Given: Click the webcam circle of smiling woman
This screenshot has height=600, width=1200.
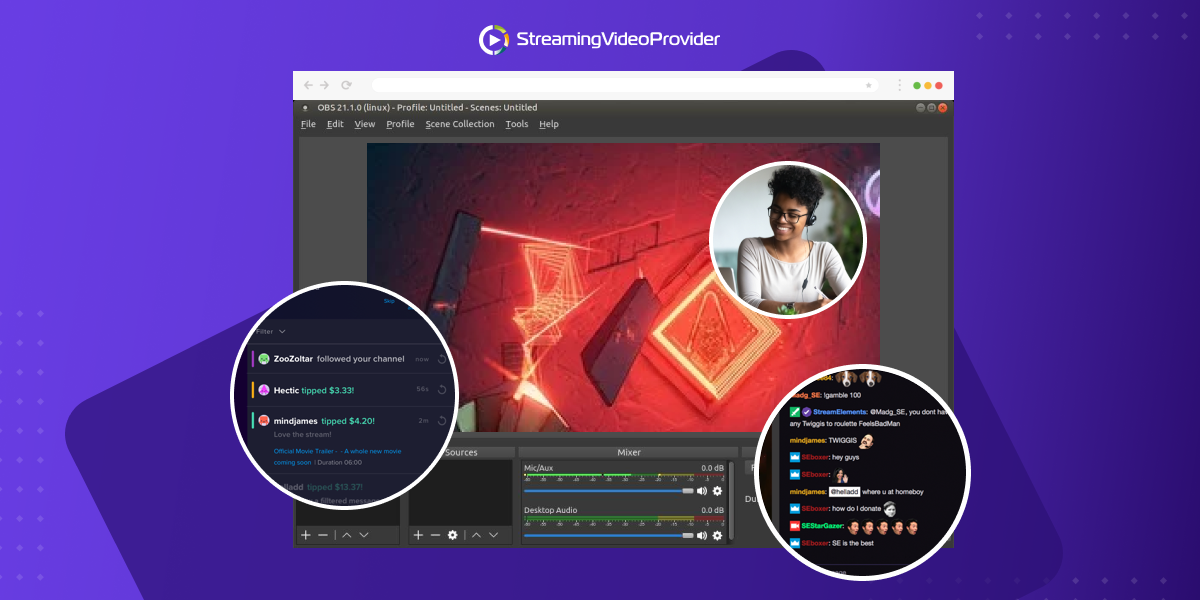Looking at the screenshot, I should [x=787, y=240].
